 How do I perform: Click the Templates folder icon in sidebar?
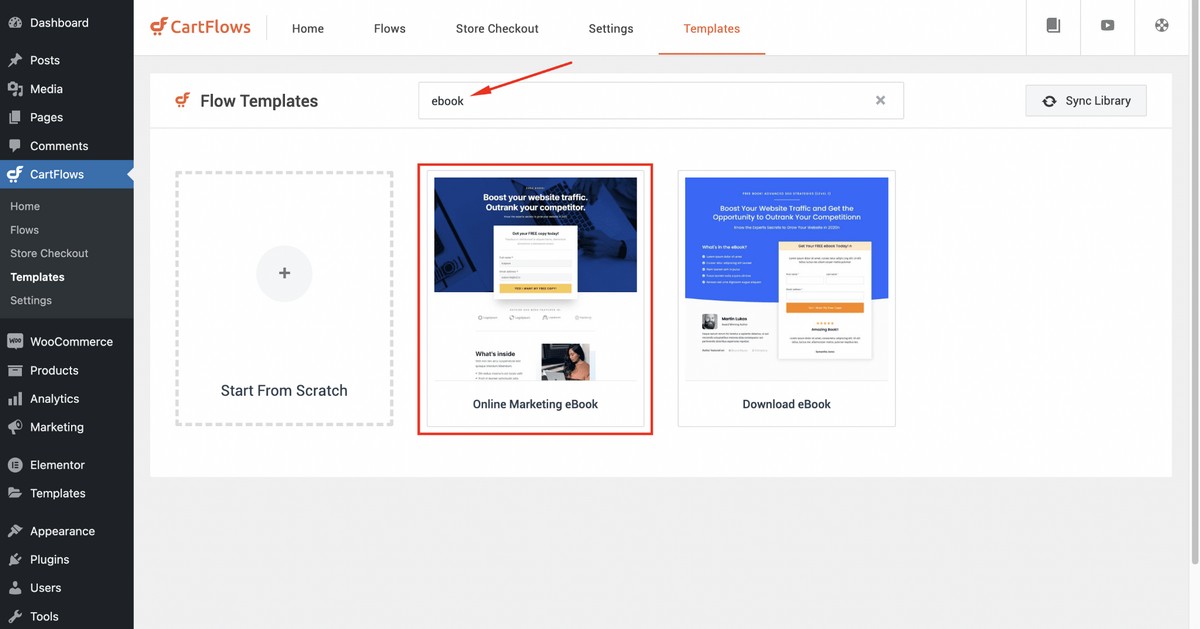15,493
